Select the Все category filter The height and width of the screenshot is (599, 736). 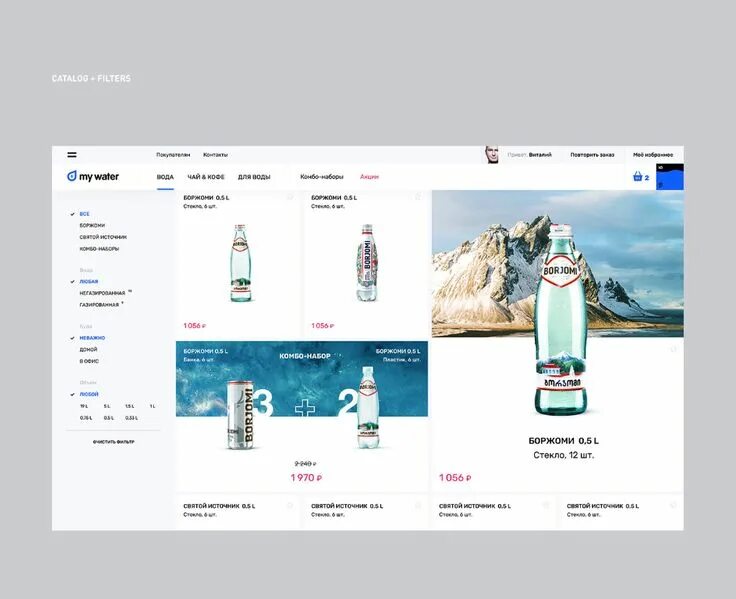pos(84,214)
